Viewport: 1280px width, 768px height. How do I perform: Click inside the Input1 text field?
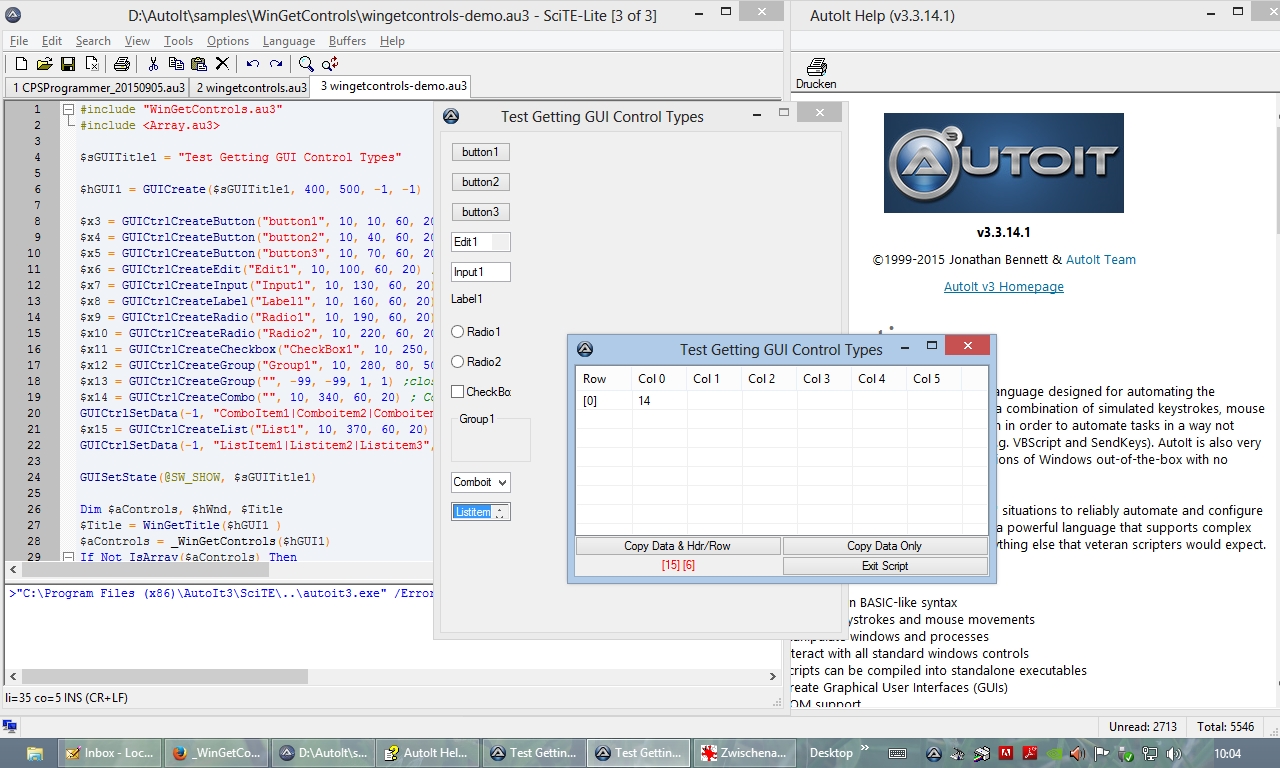(x=480, y=272)
